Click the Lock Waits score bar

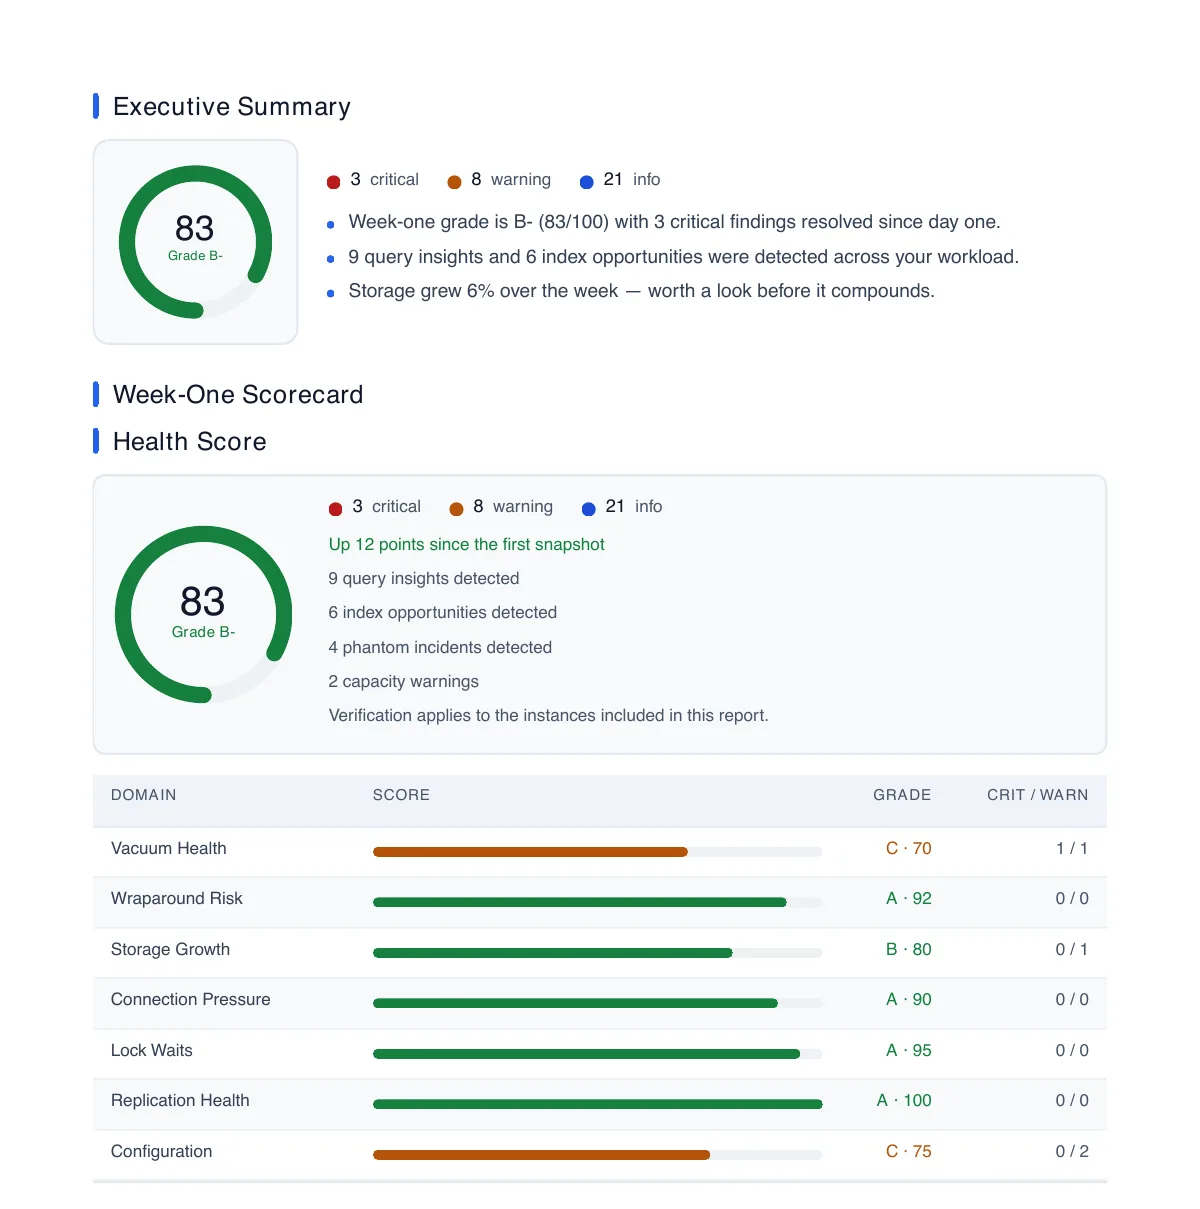coord(597,1054)
